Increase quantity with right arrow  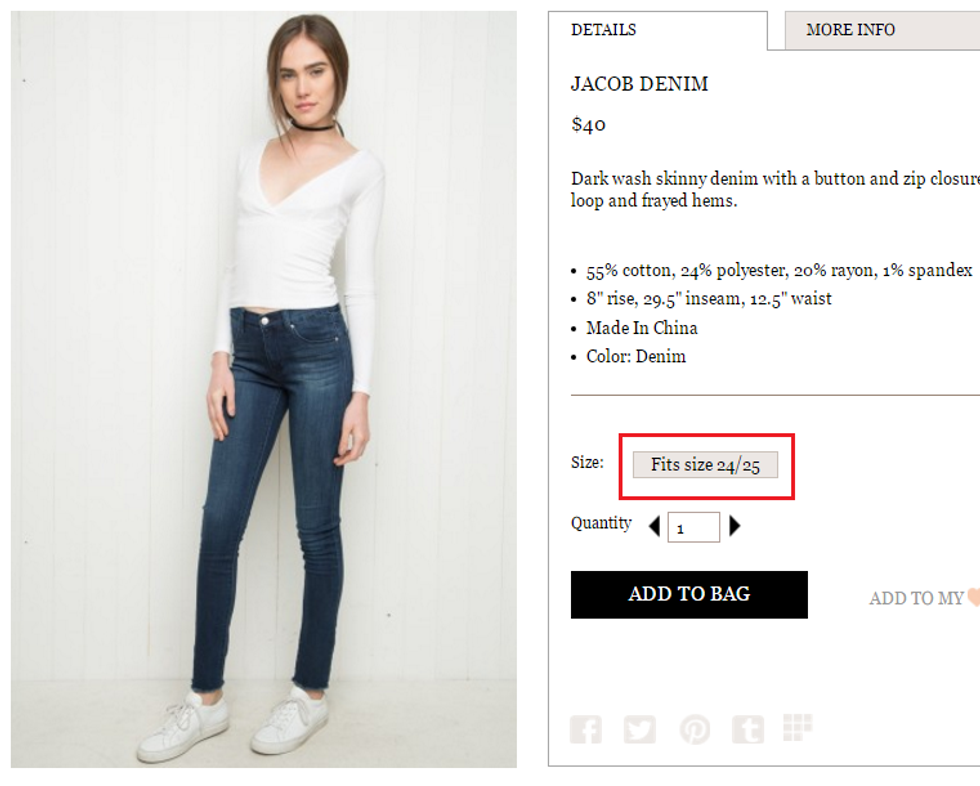point(735,526)
